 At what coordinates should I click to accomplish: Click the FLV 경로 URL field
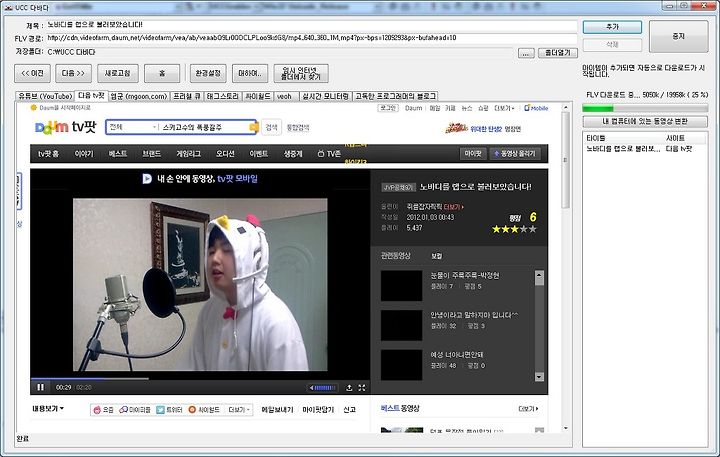tap(311, 38)
